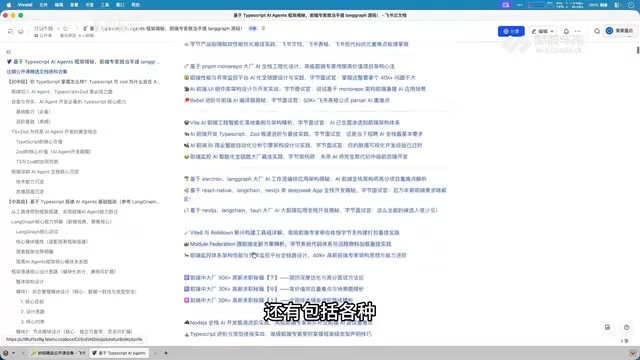Viewport: 640px width, 360px height.
Task: Select outline item Zod的核心价值
Action: point(53,151)
